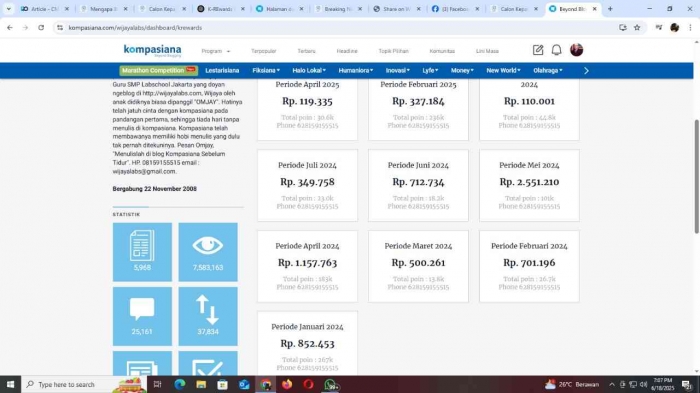The image size is (700, 393).
Task: Expand the Halo Lokal category menu
Action: pos(309,71)
